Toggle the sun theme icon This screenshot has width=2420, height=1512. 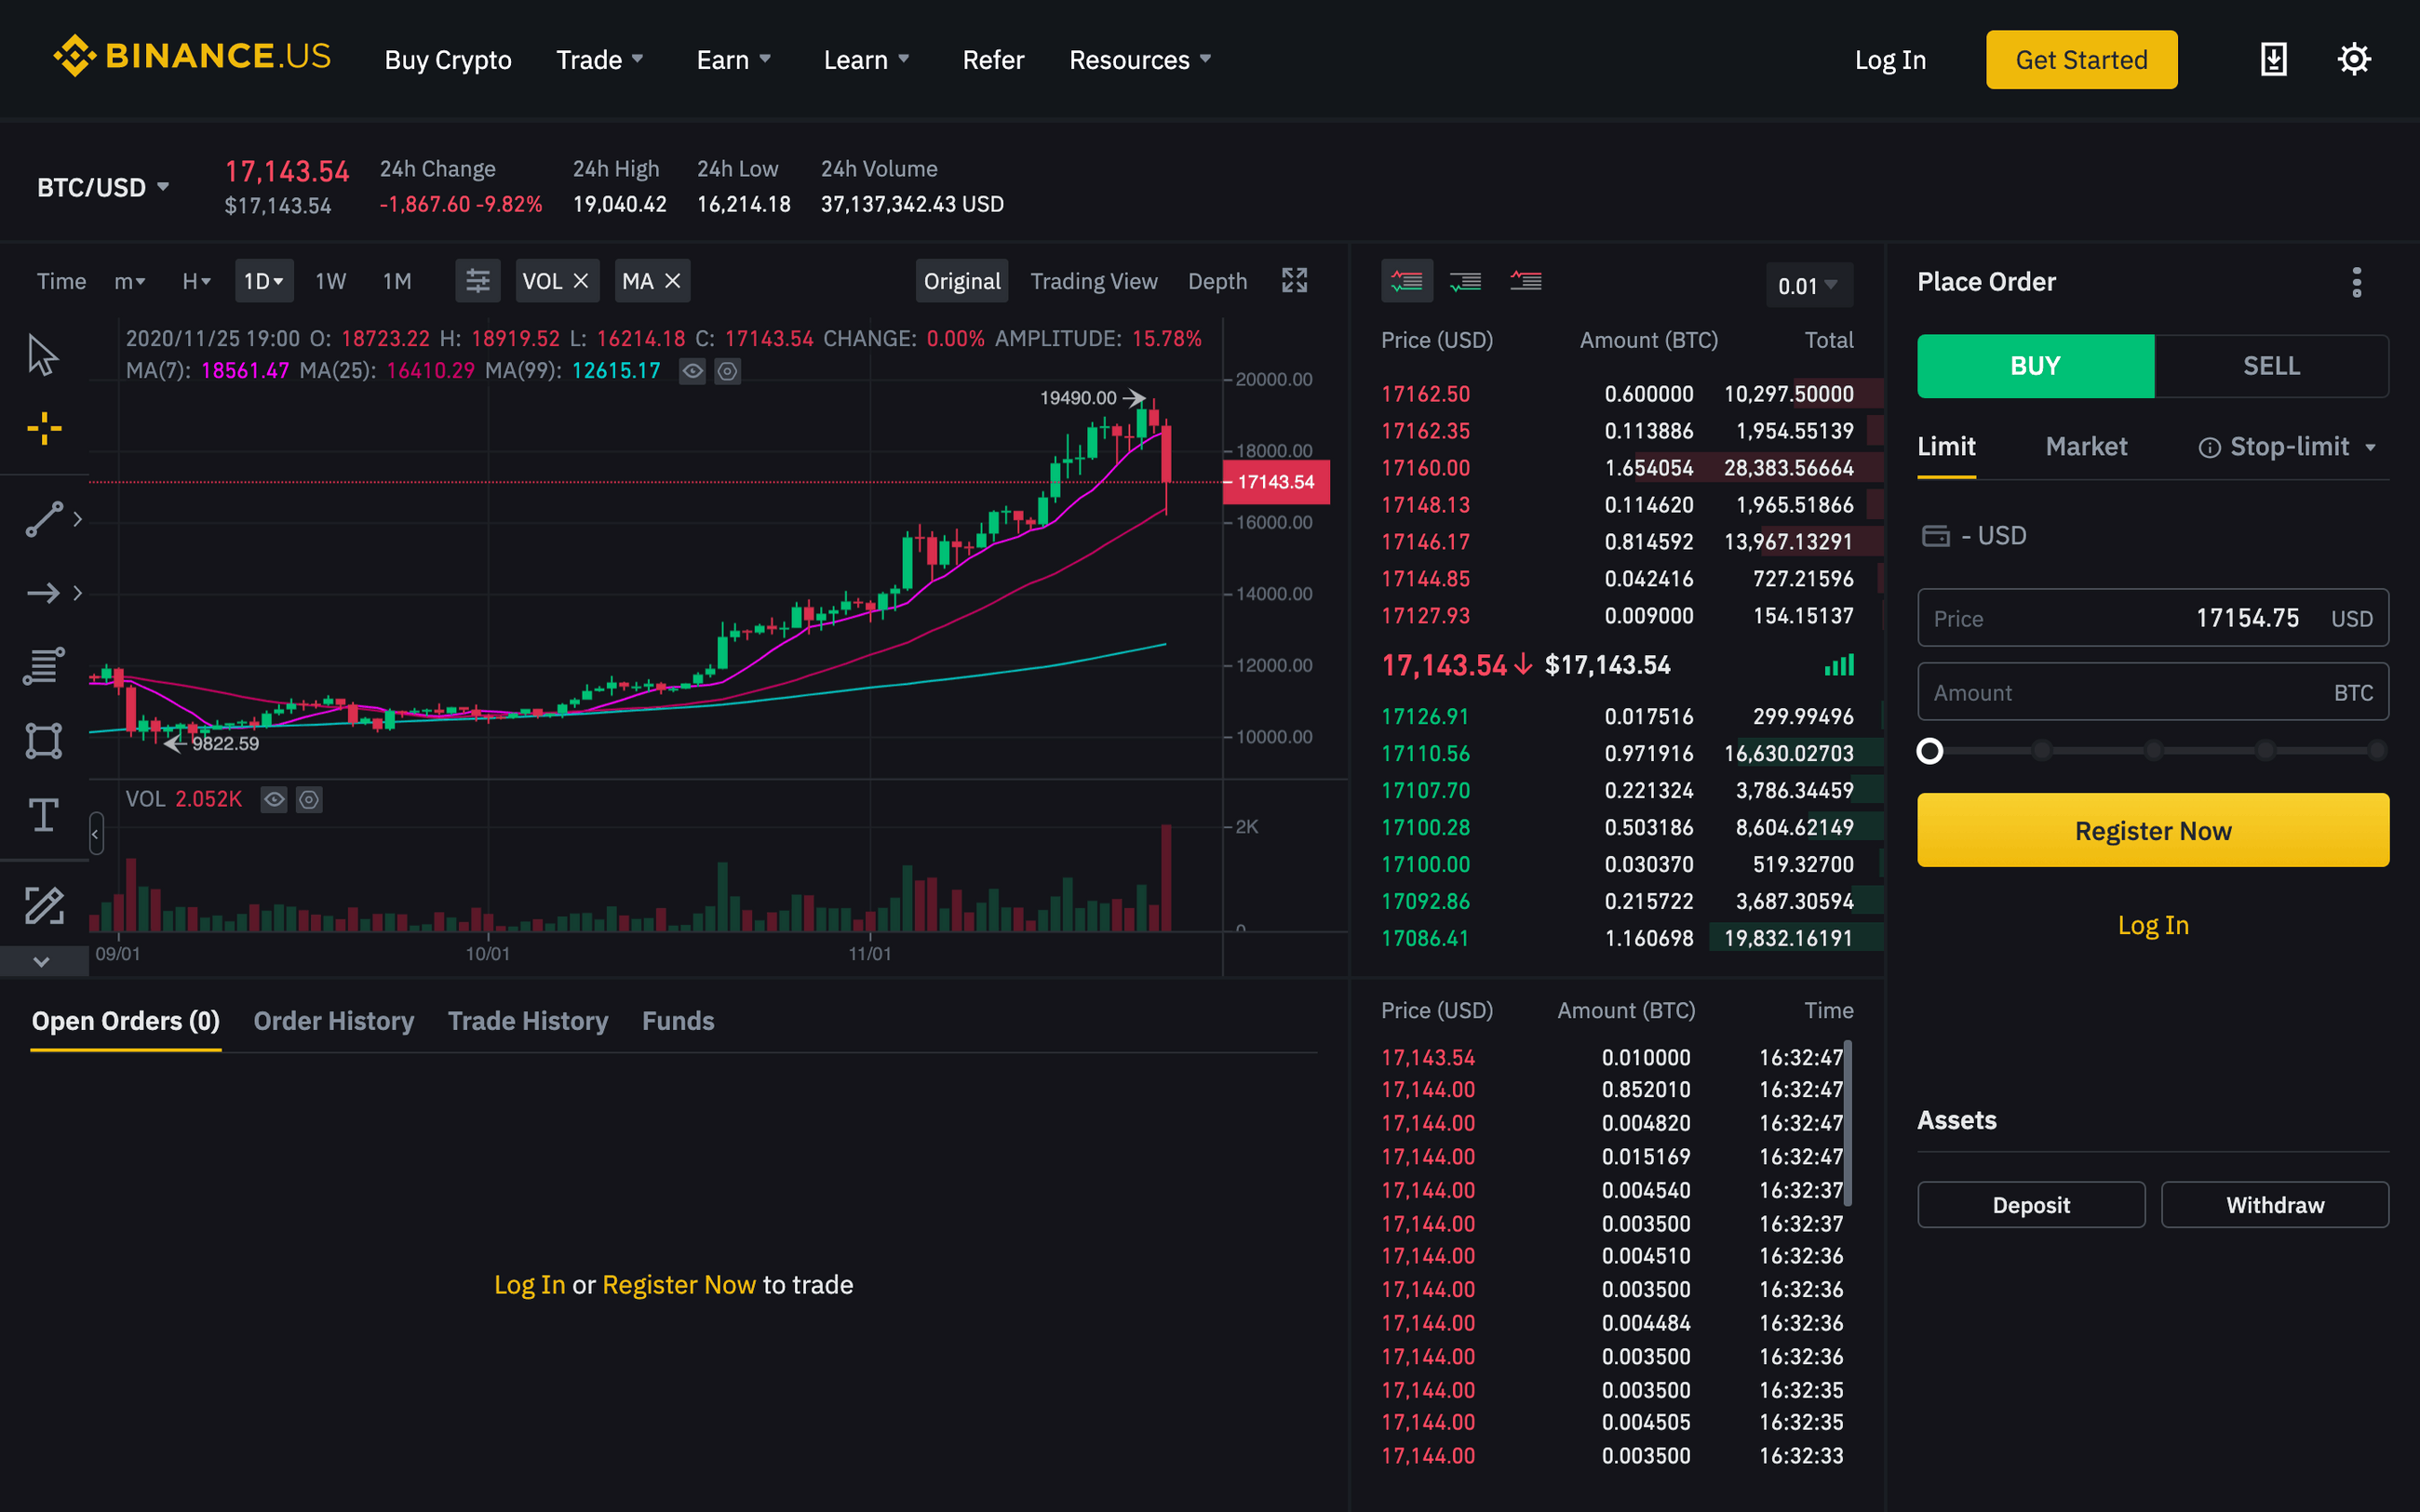point(2354,59)
